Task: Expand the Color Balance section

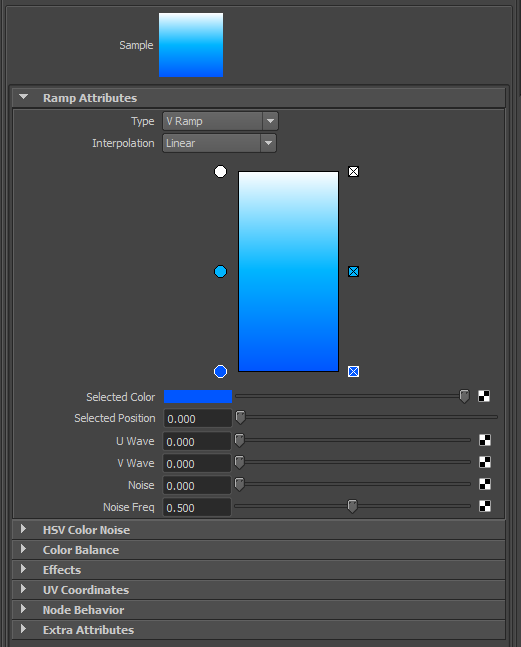Action: (24, 549)
